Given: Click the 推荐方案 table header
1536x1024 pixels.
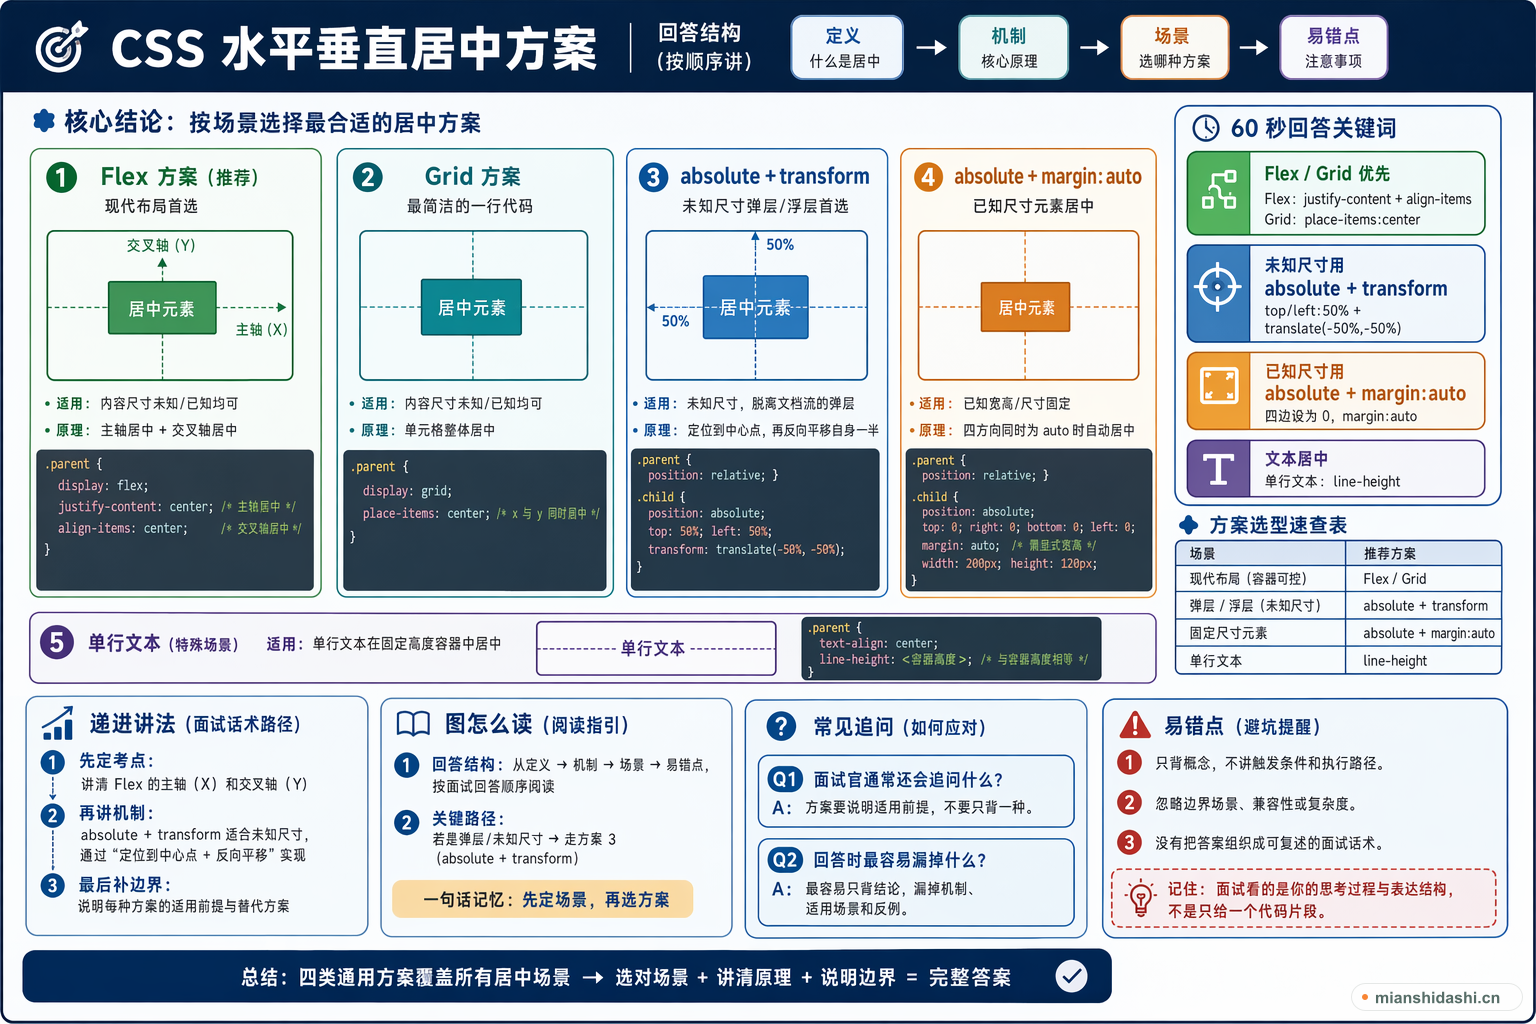Looking at the screenshot, I should [x=1425, y=553].
